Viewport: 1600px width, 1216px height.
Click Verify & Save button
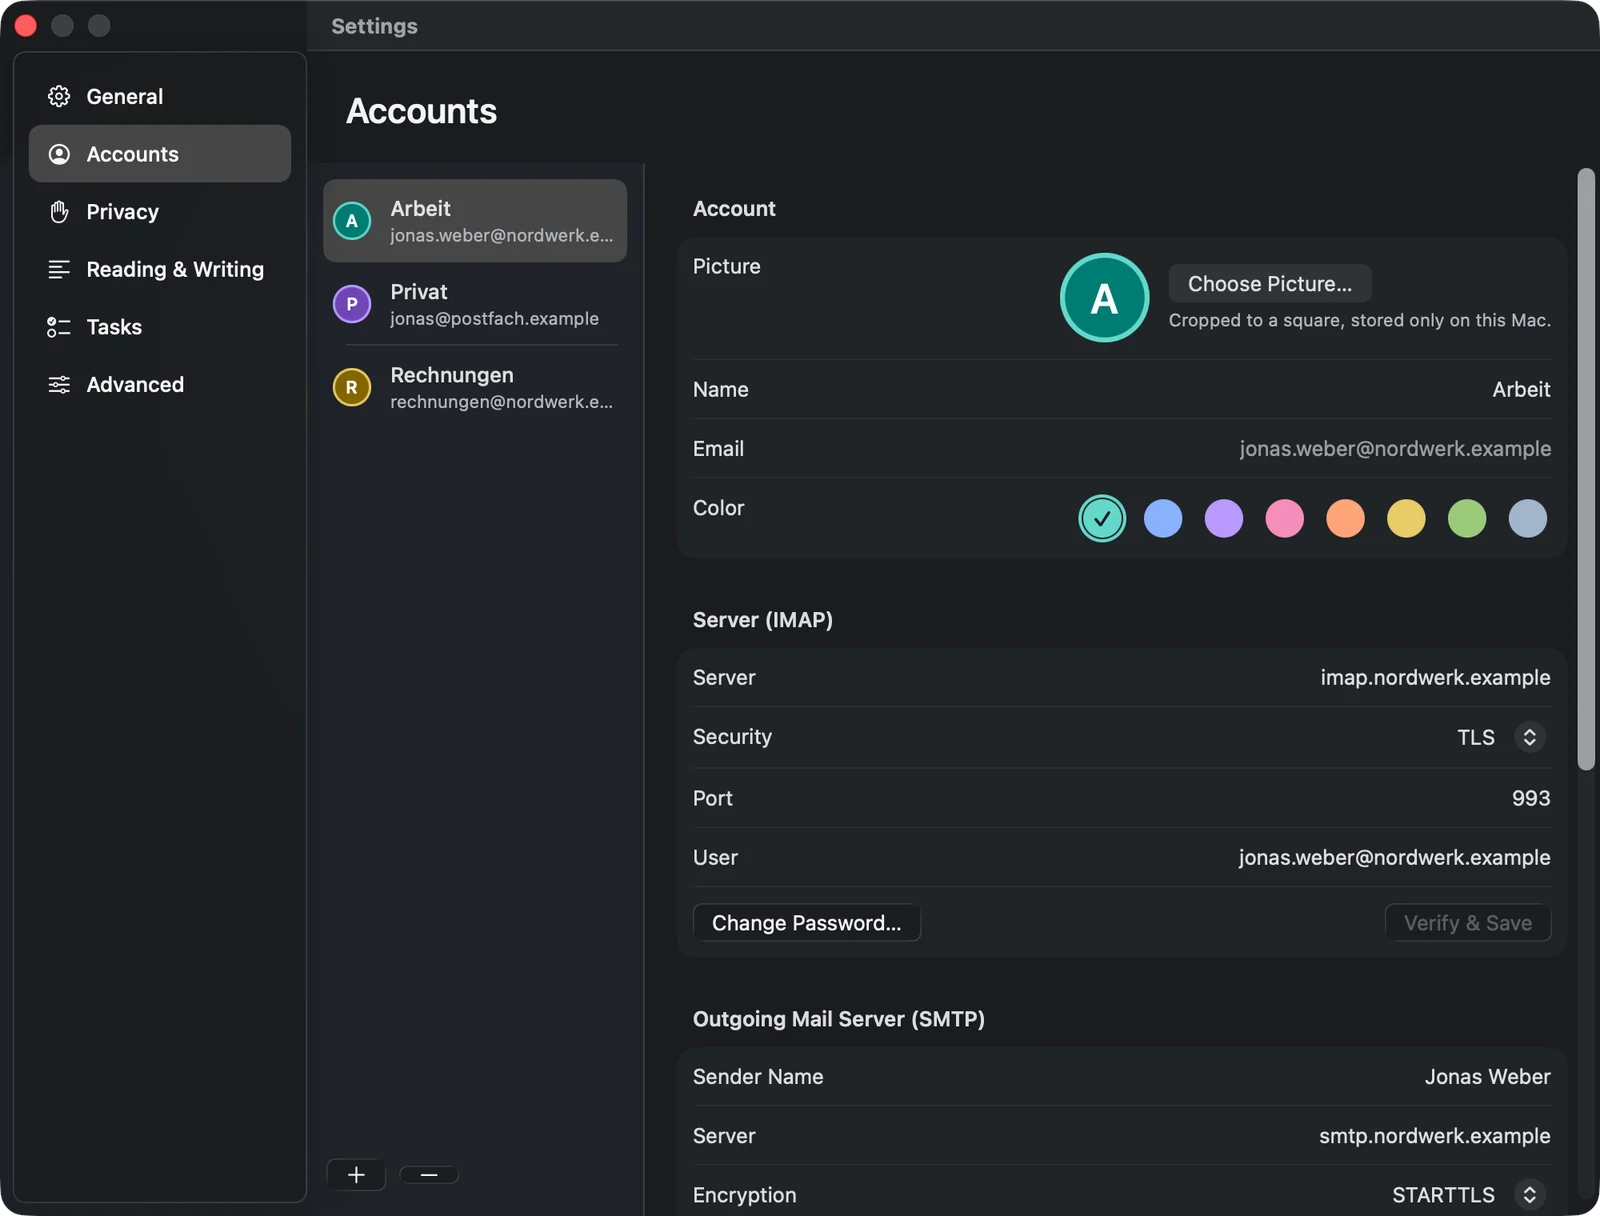tap(1467, 923)
